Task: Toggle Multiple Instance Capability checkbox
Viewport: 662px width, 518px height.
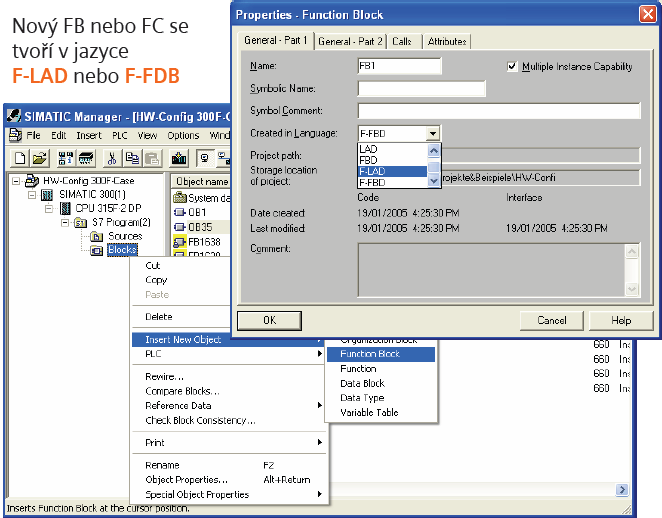Action: click(512, 66)
